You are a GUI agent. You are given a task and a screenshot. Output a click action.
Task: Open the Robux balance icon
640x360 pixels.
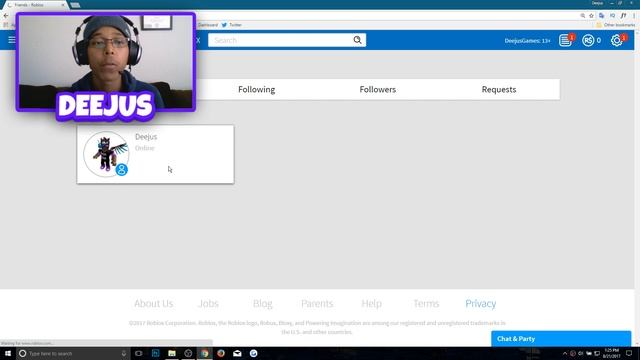(x=588, y=40)
